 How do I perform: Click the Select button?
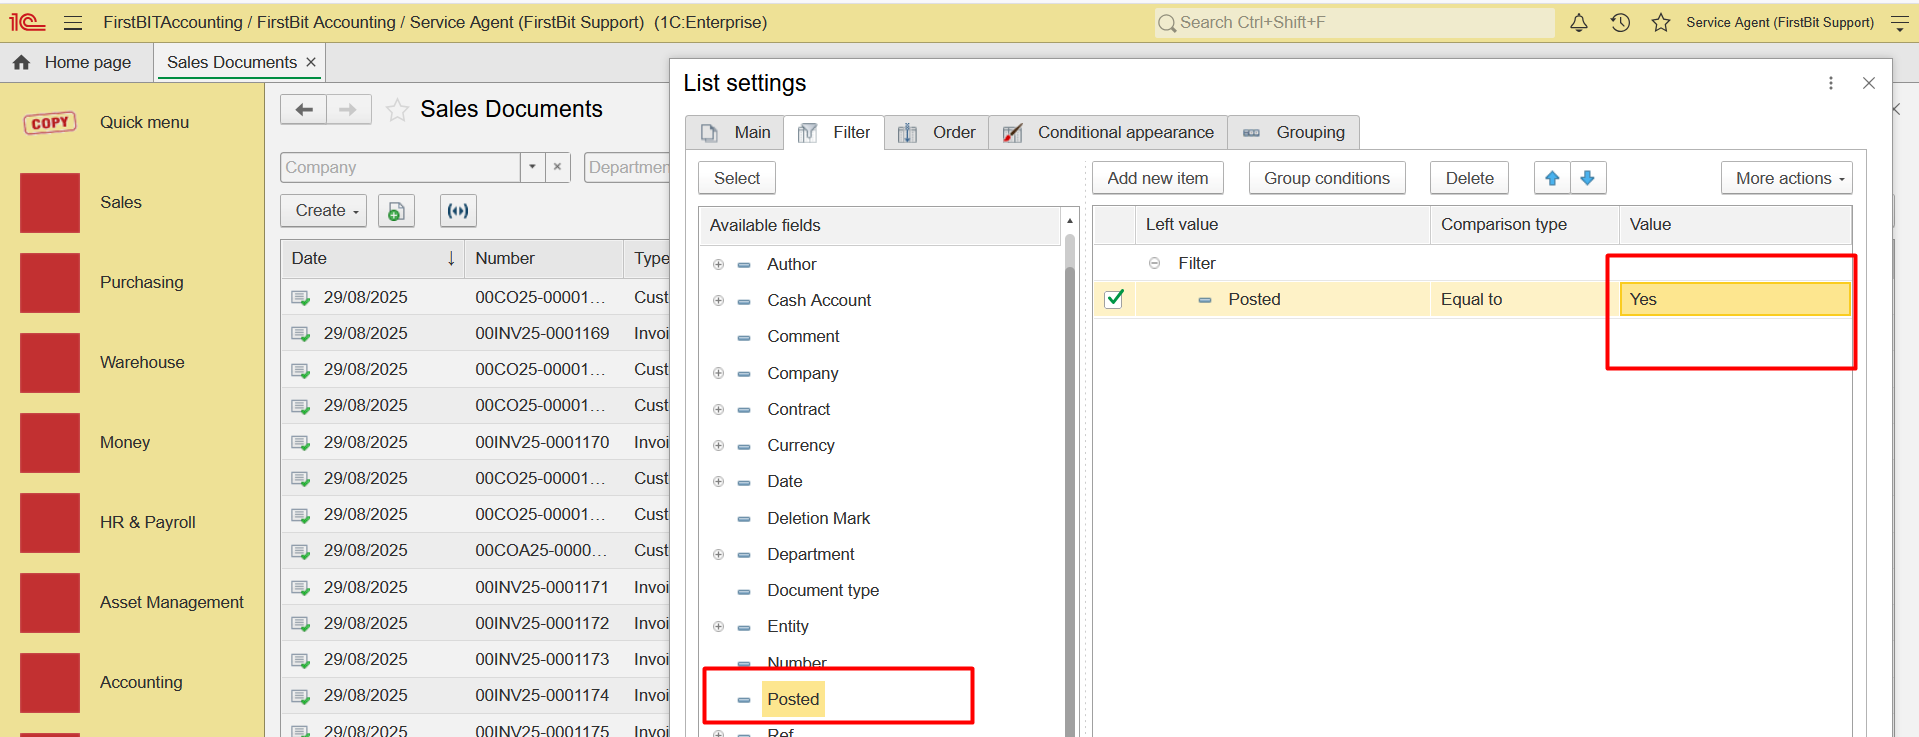click(737, 178)
